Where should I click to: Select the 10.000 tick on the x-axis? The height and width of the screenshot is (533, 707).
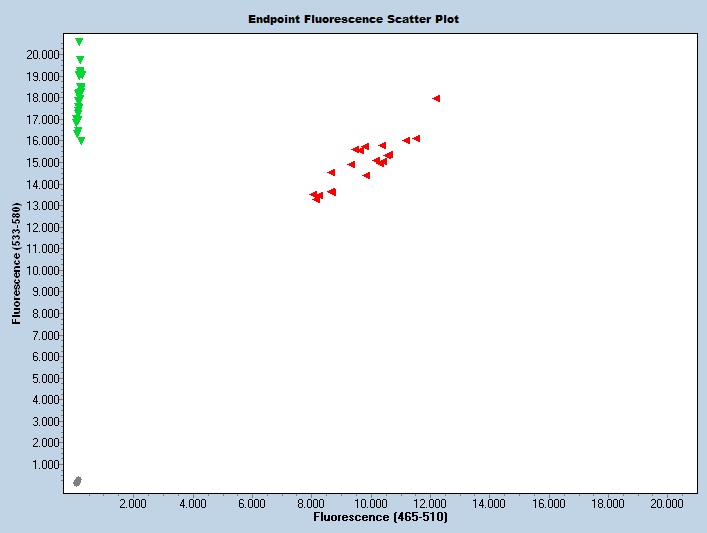[369, 503]
